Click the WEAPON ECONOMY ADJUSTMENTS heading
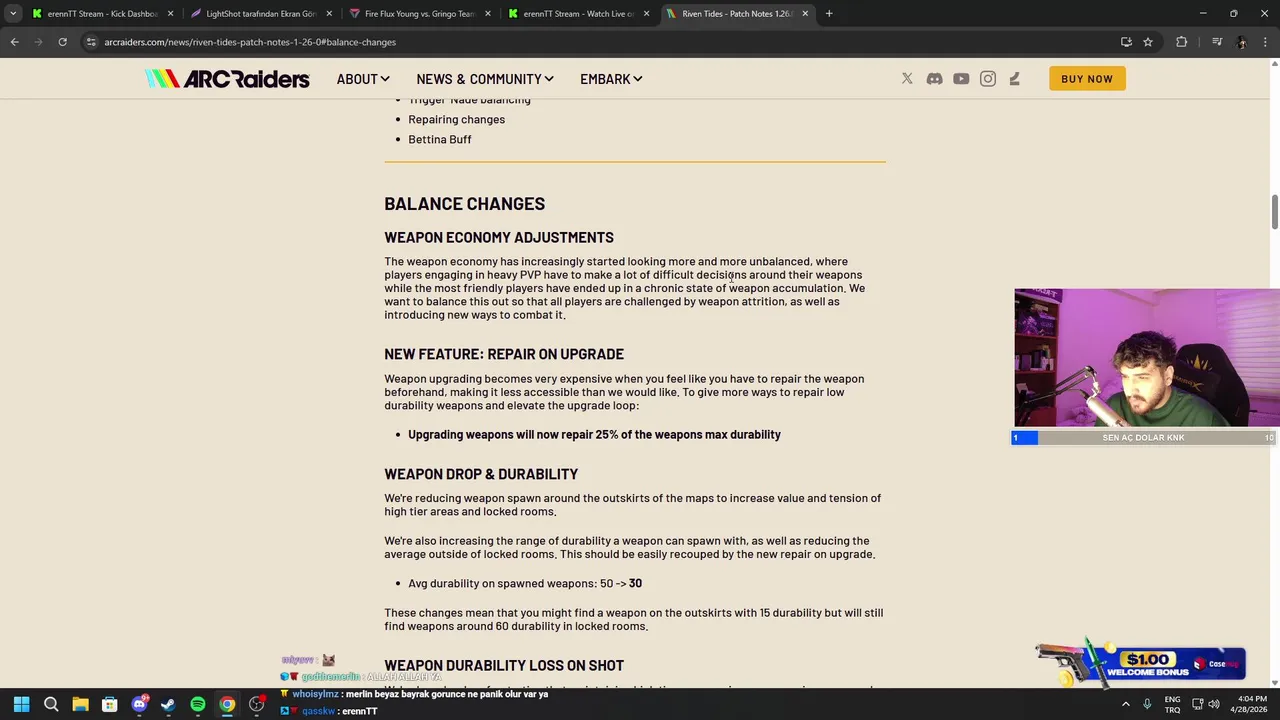Screen dimensions: 1280x720 click(x=499, y=237)
